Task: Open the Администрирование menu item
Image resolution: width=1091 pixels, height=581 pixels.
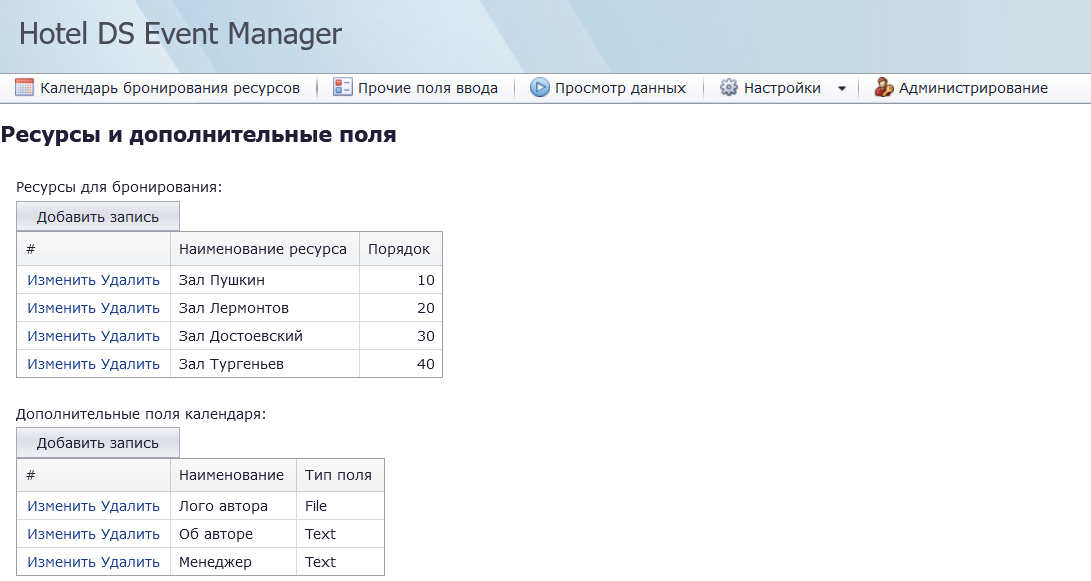Action: (x=973, y=88)
